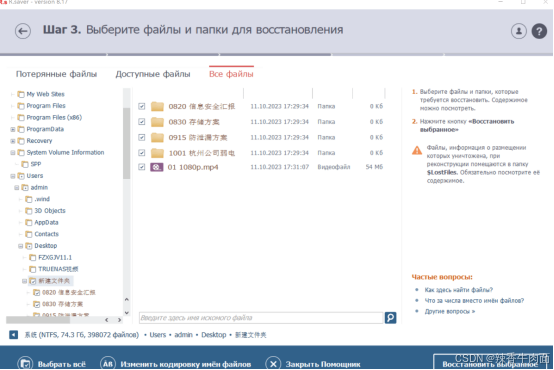
Task: Click the file name search input field
Action: 261,318
